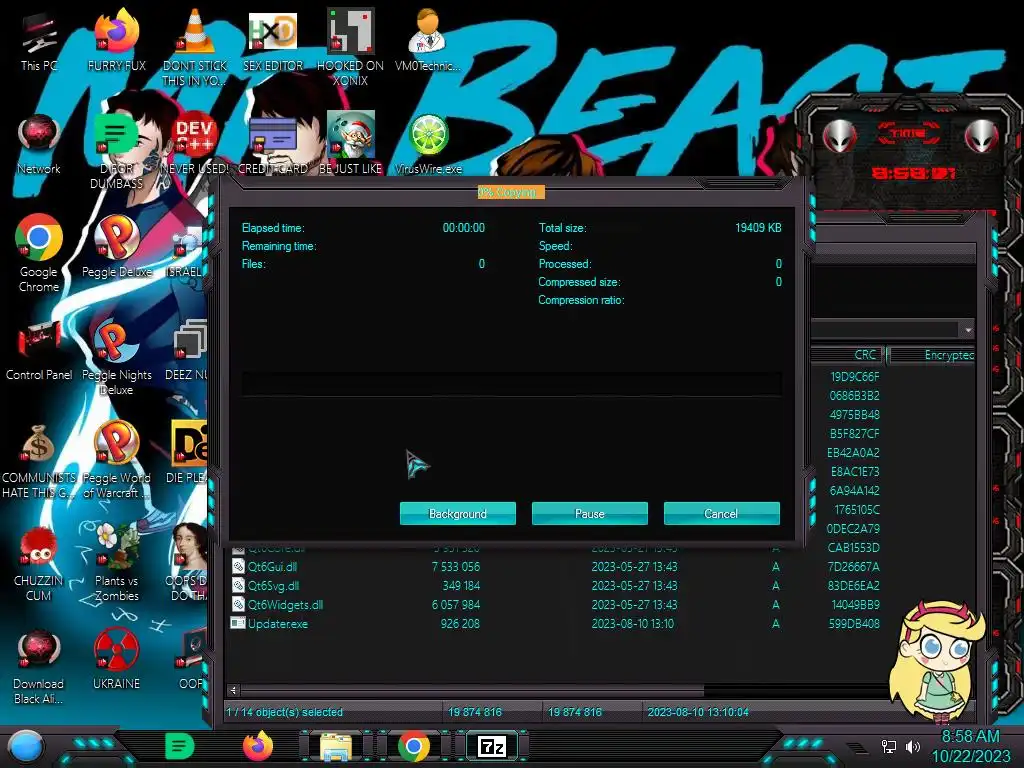Launch the Peggle Deluxe shortcut
The width and height of the screenshot is (1024, 768).
coord(116,247)
